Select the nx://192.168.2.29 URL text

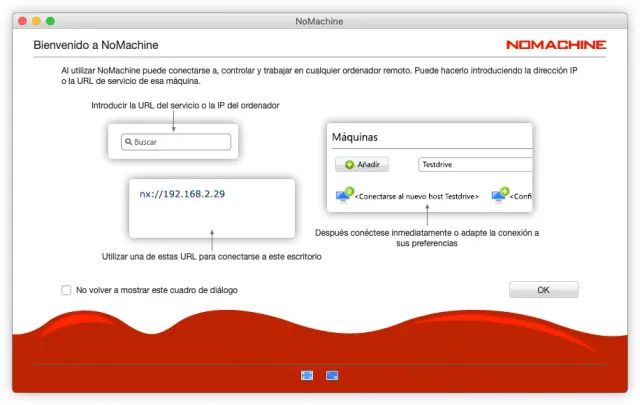[x=181, y=194]
